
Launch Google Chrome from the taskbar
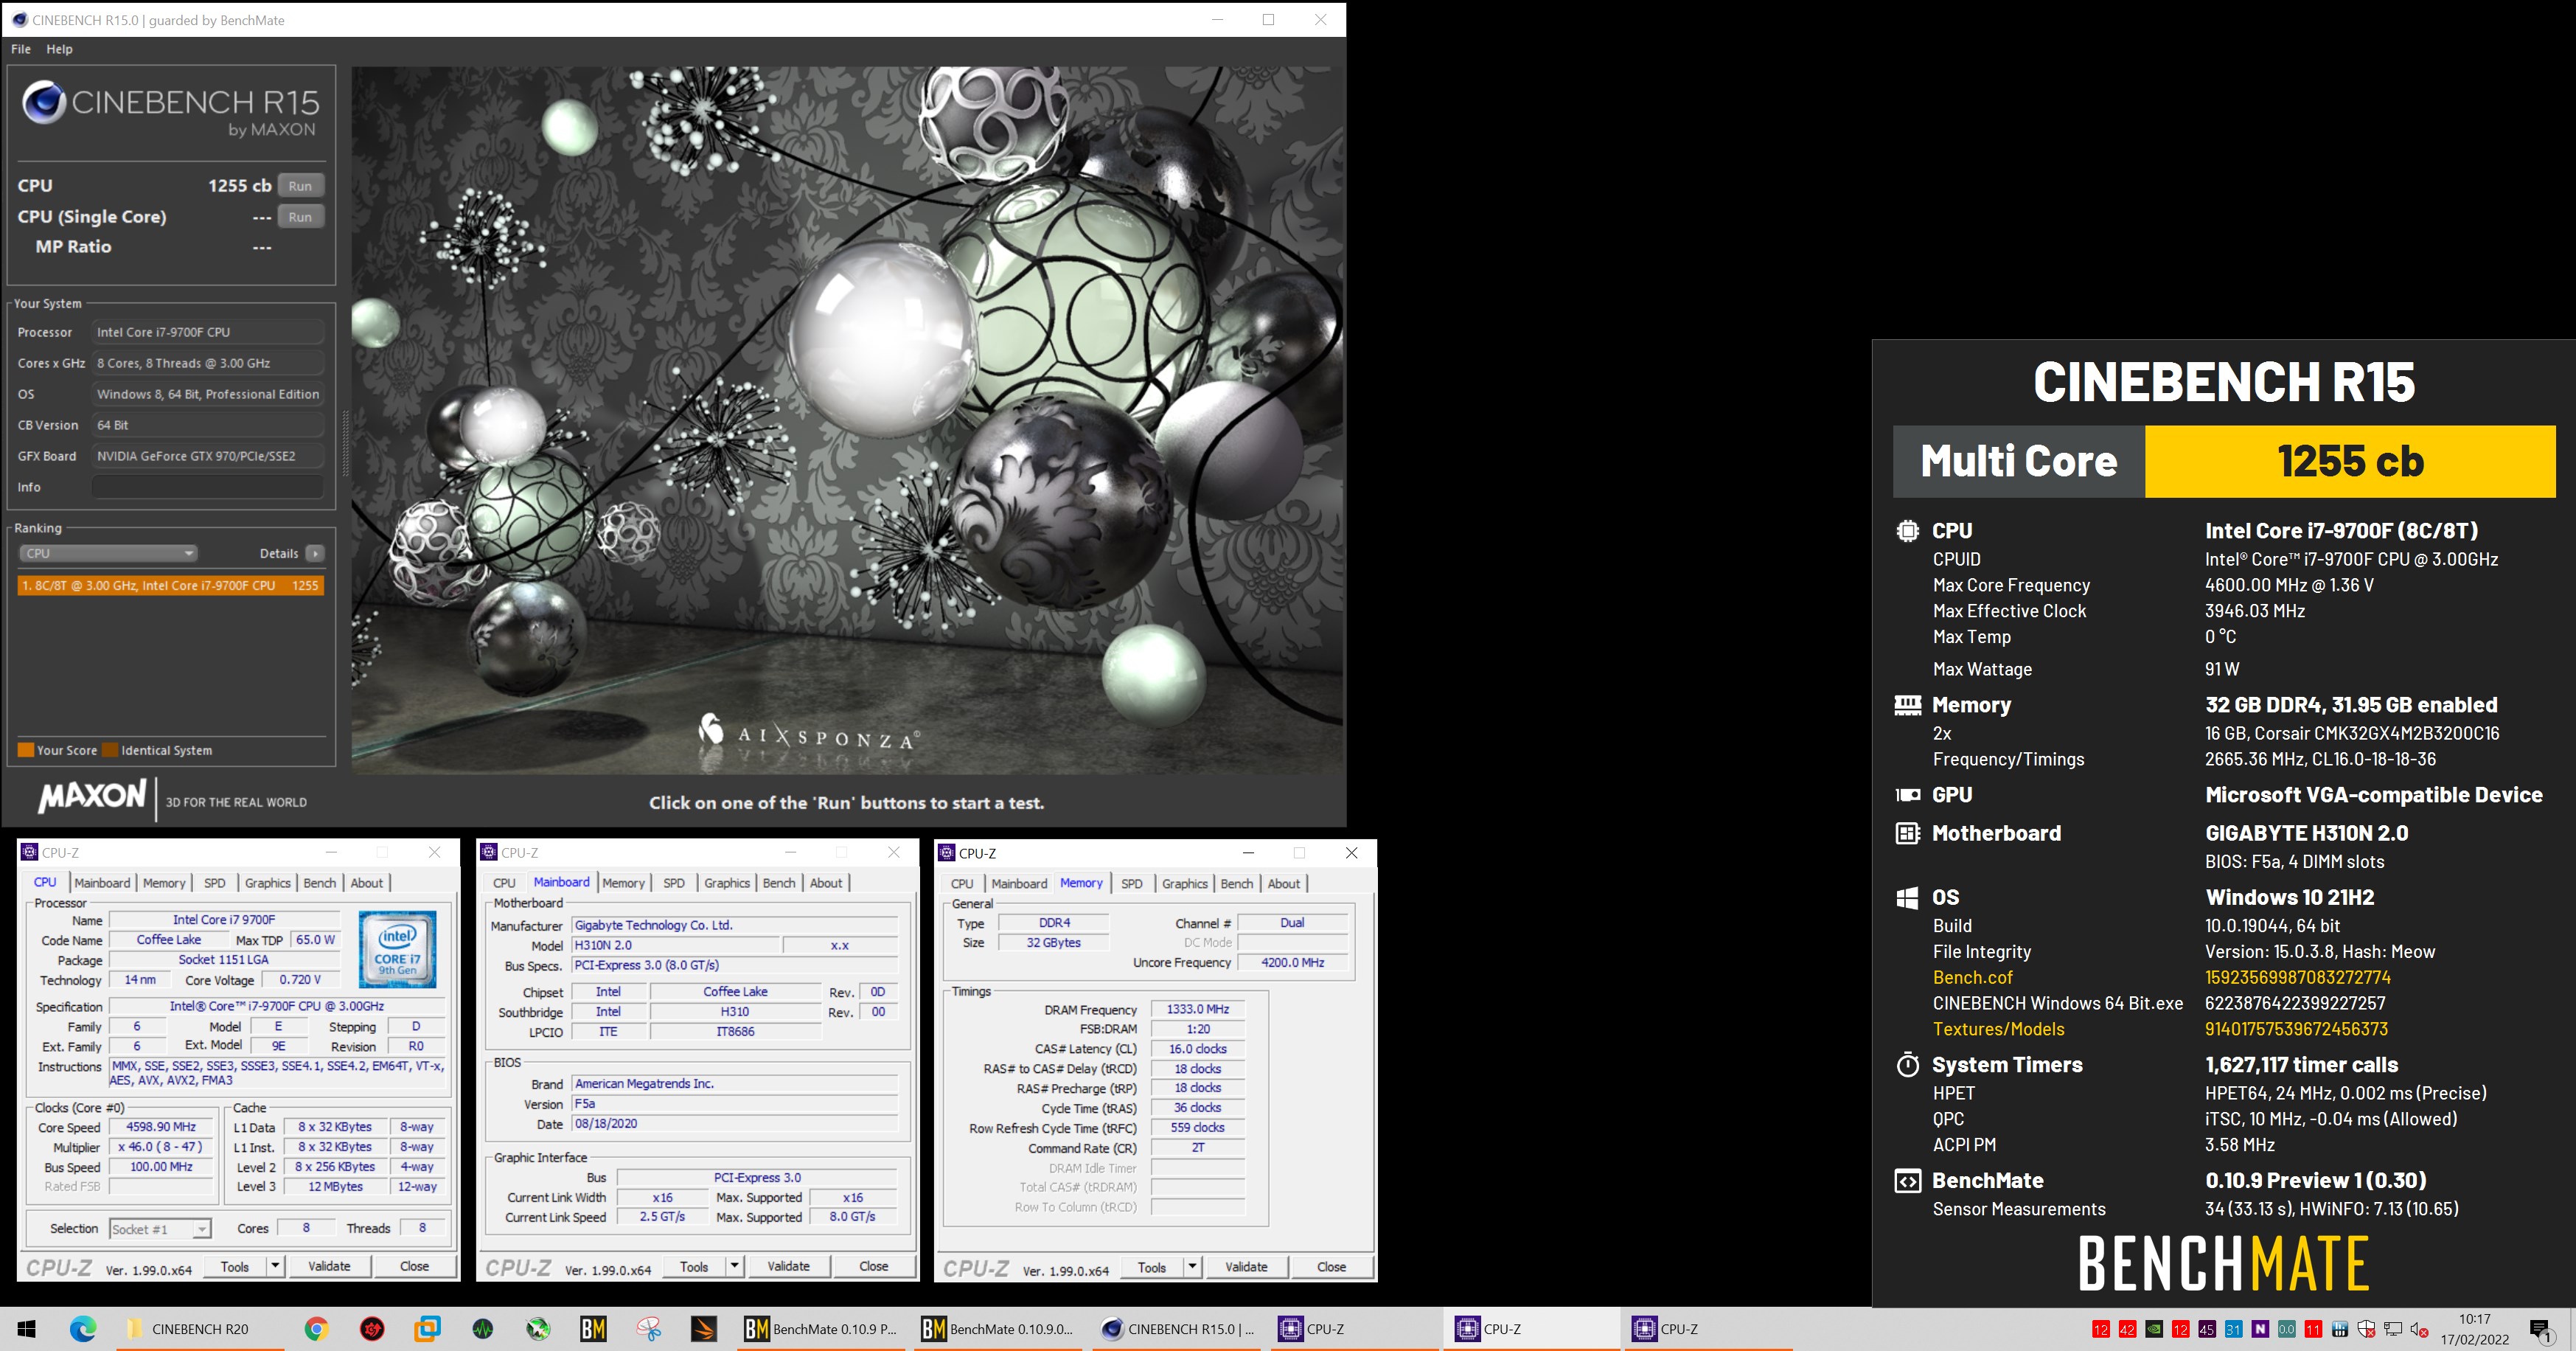click(x=316, y=1329)
